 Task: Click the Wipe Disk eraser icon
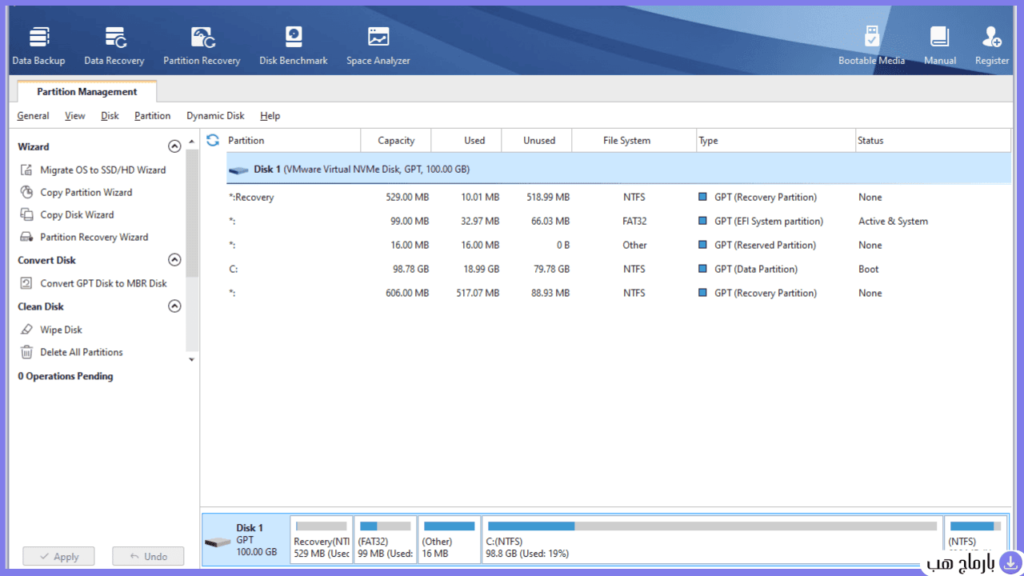pos(26,330)
